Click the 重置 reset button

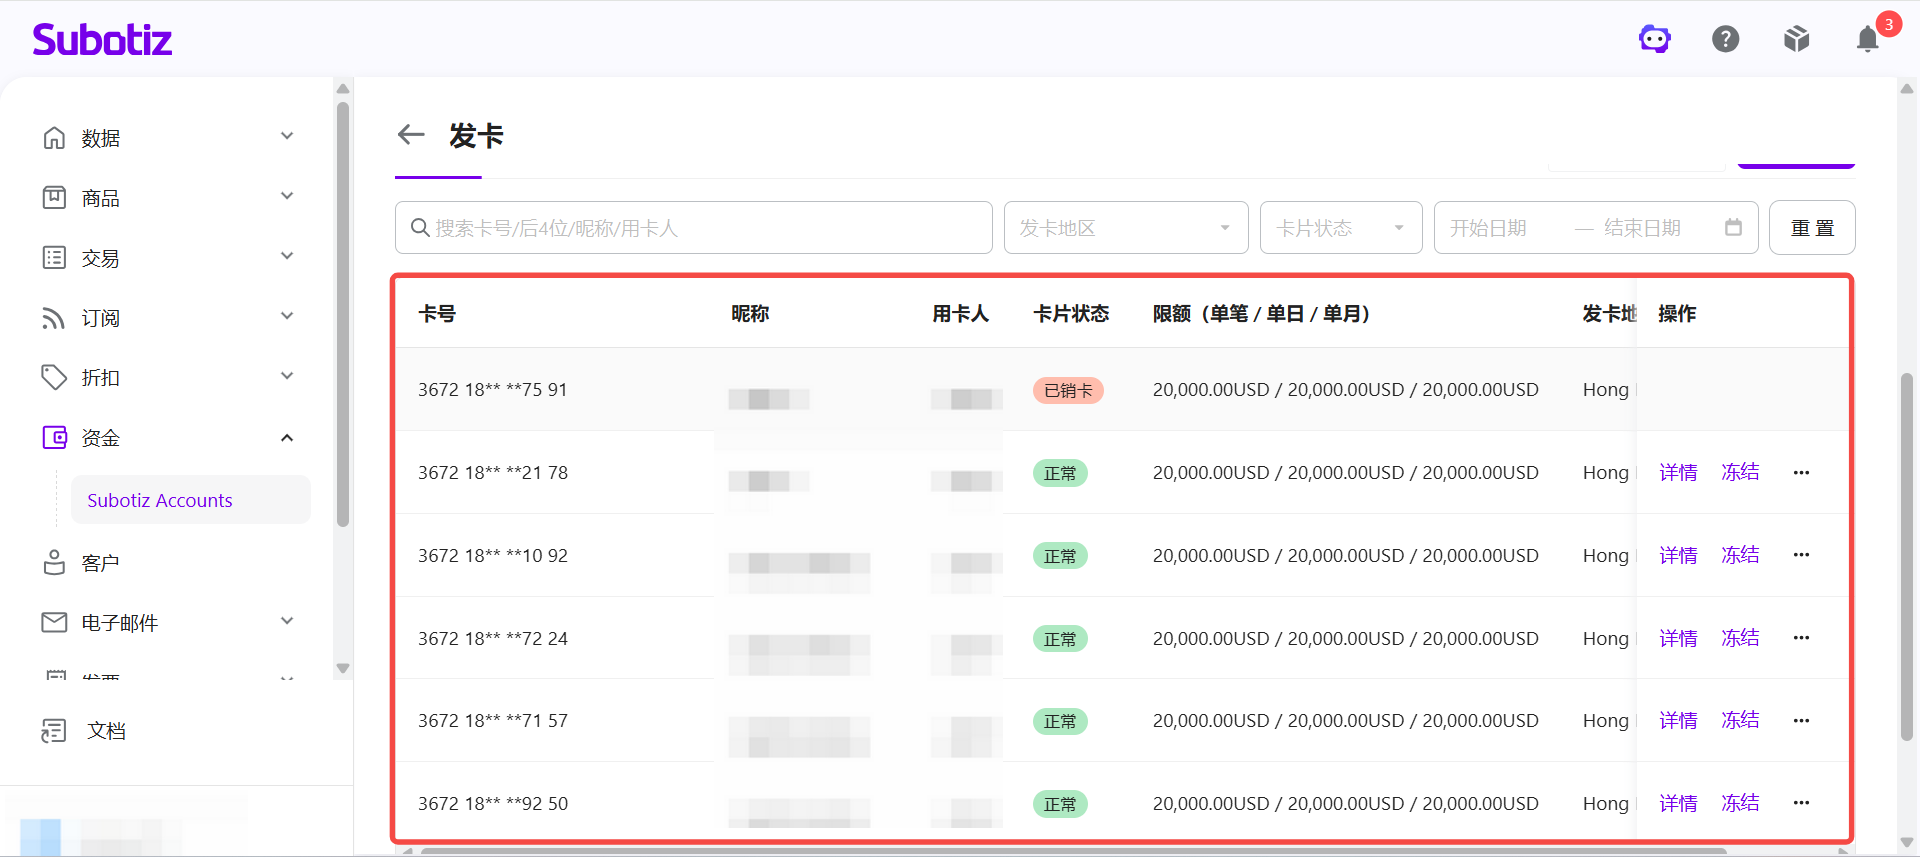pos(1812,227)
